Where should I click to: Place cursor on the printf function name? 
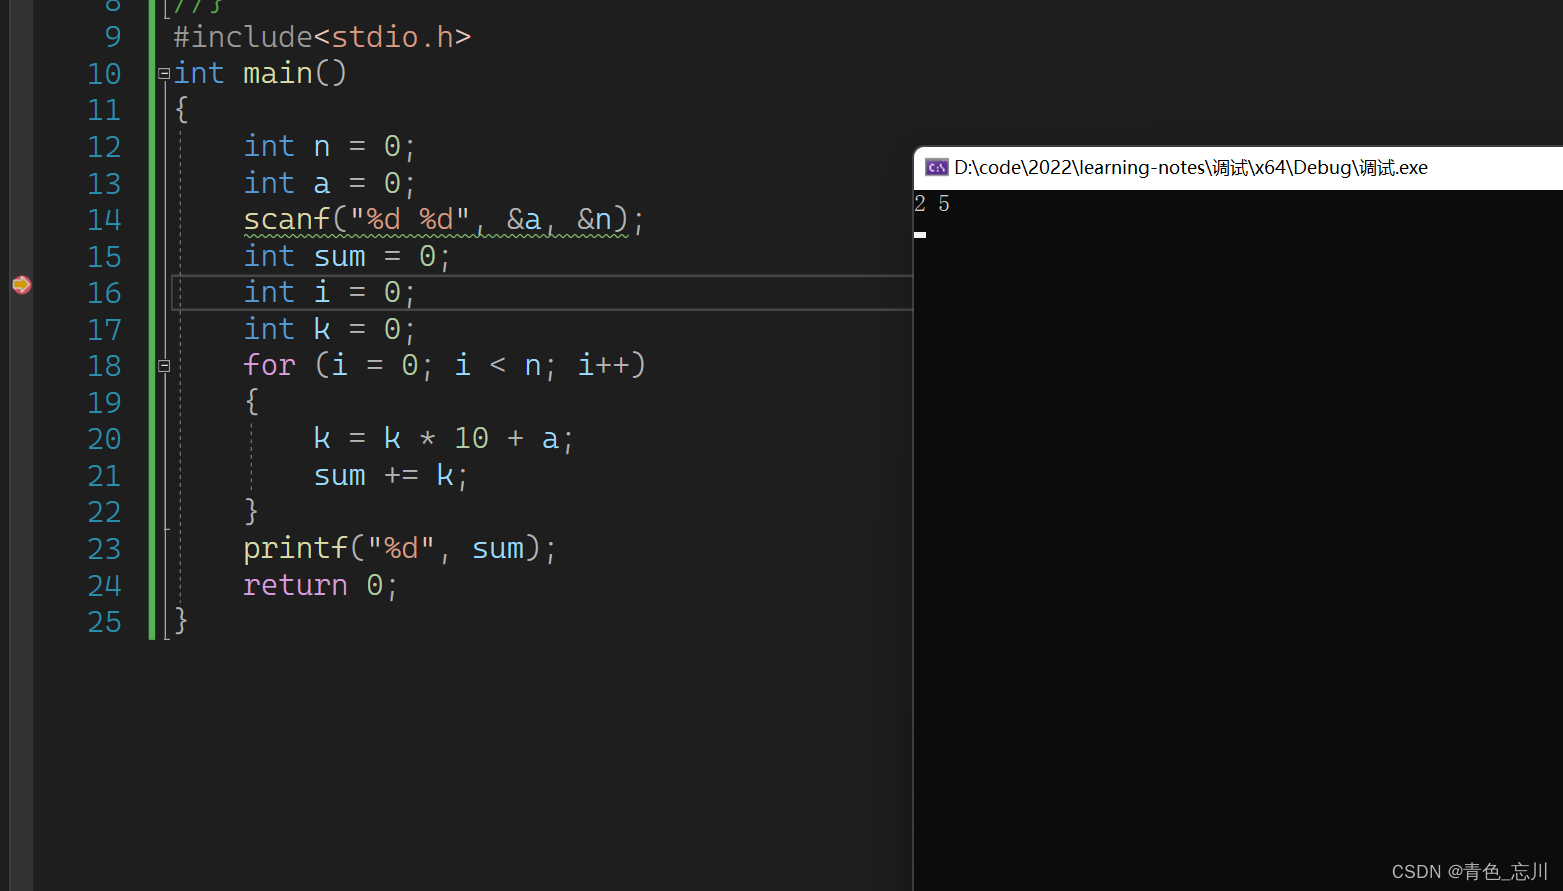(295, 549)
